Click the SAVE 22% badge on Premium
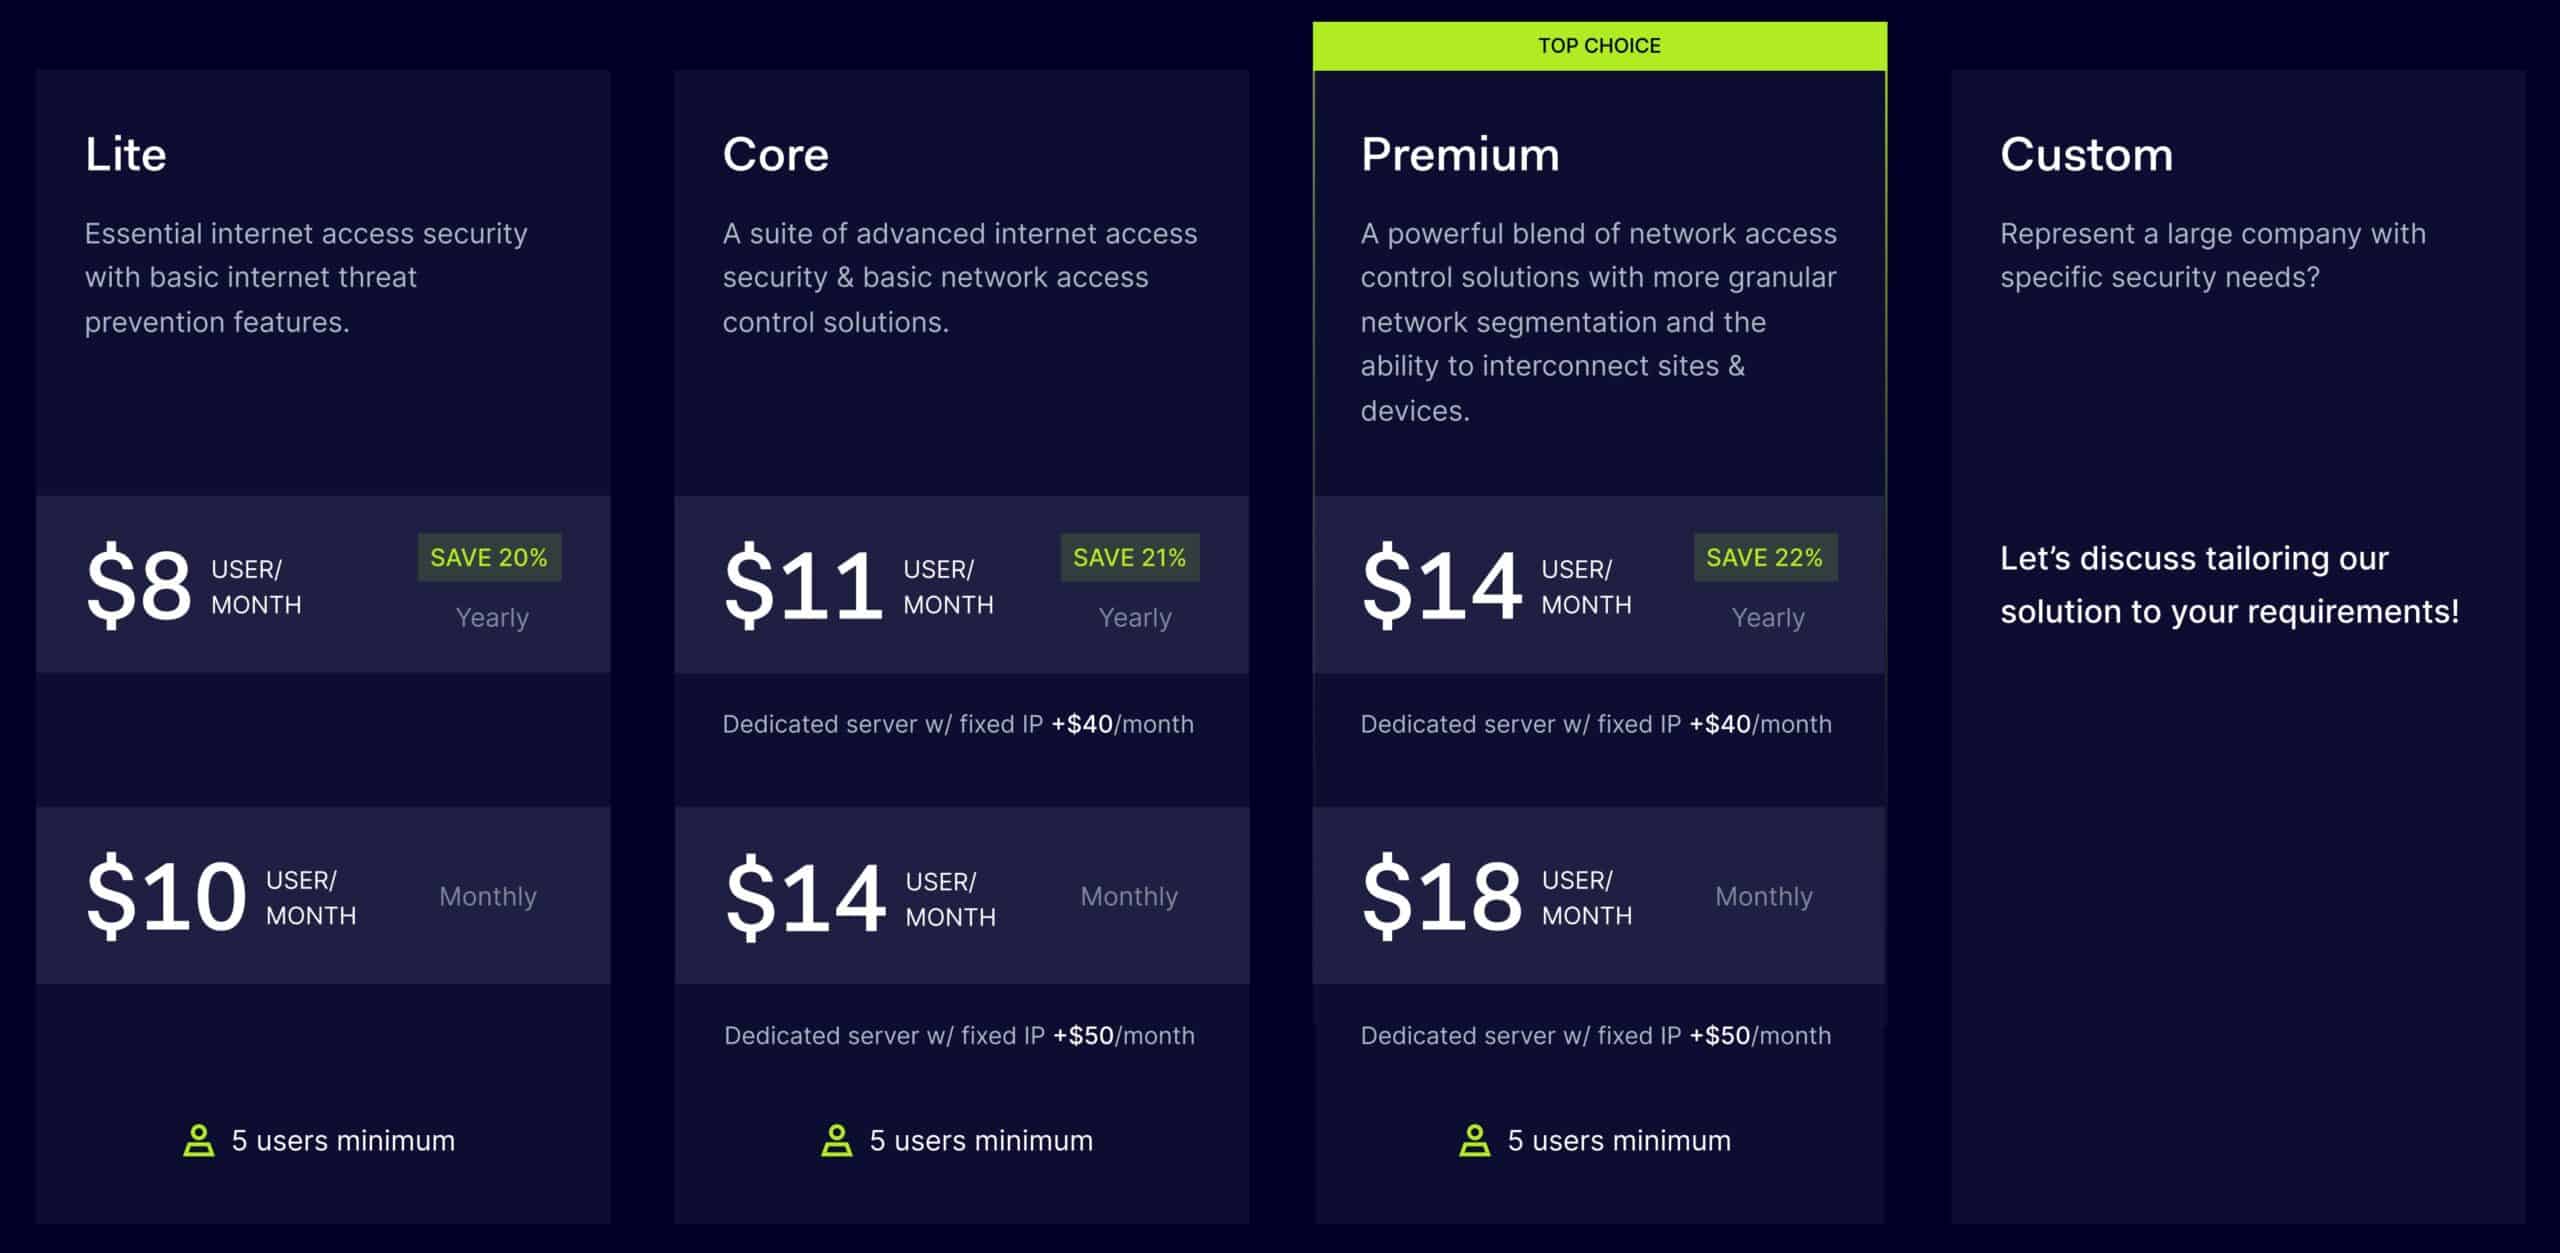Image resolution: width=2560 pixels, height=1253 pixels. 1764,557
